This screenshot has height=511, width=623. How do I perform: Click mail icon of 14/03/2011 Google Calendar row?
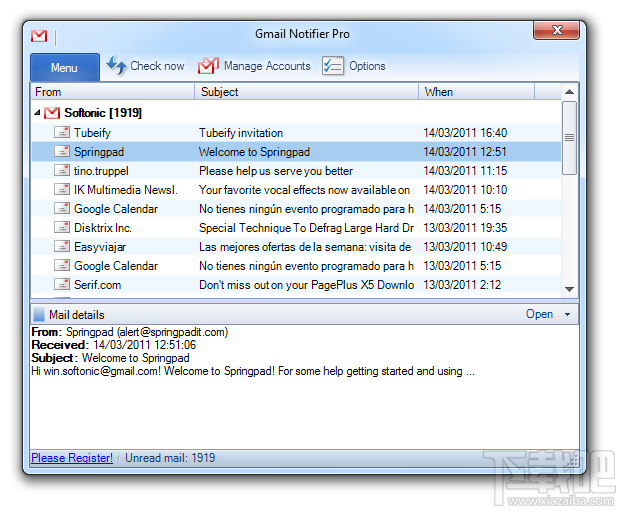62,208
